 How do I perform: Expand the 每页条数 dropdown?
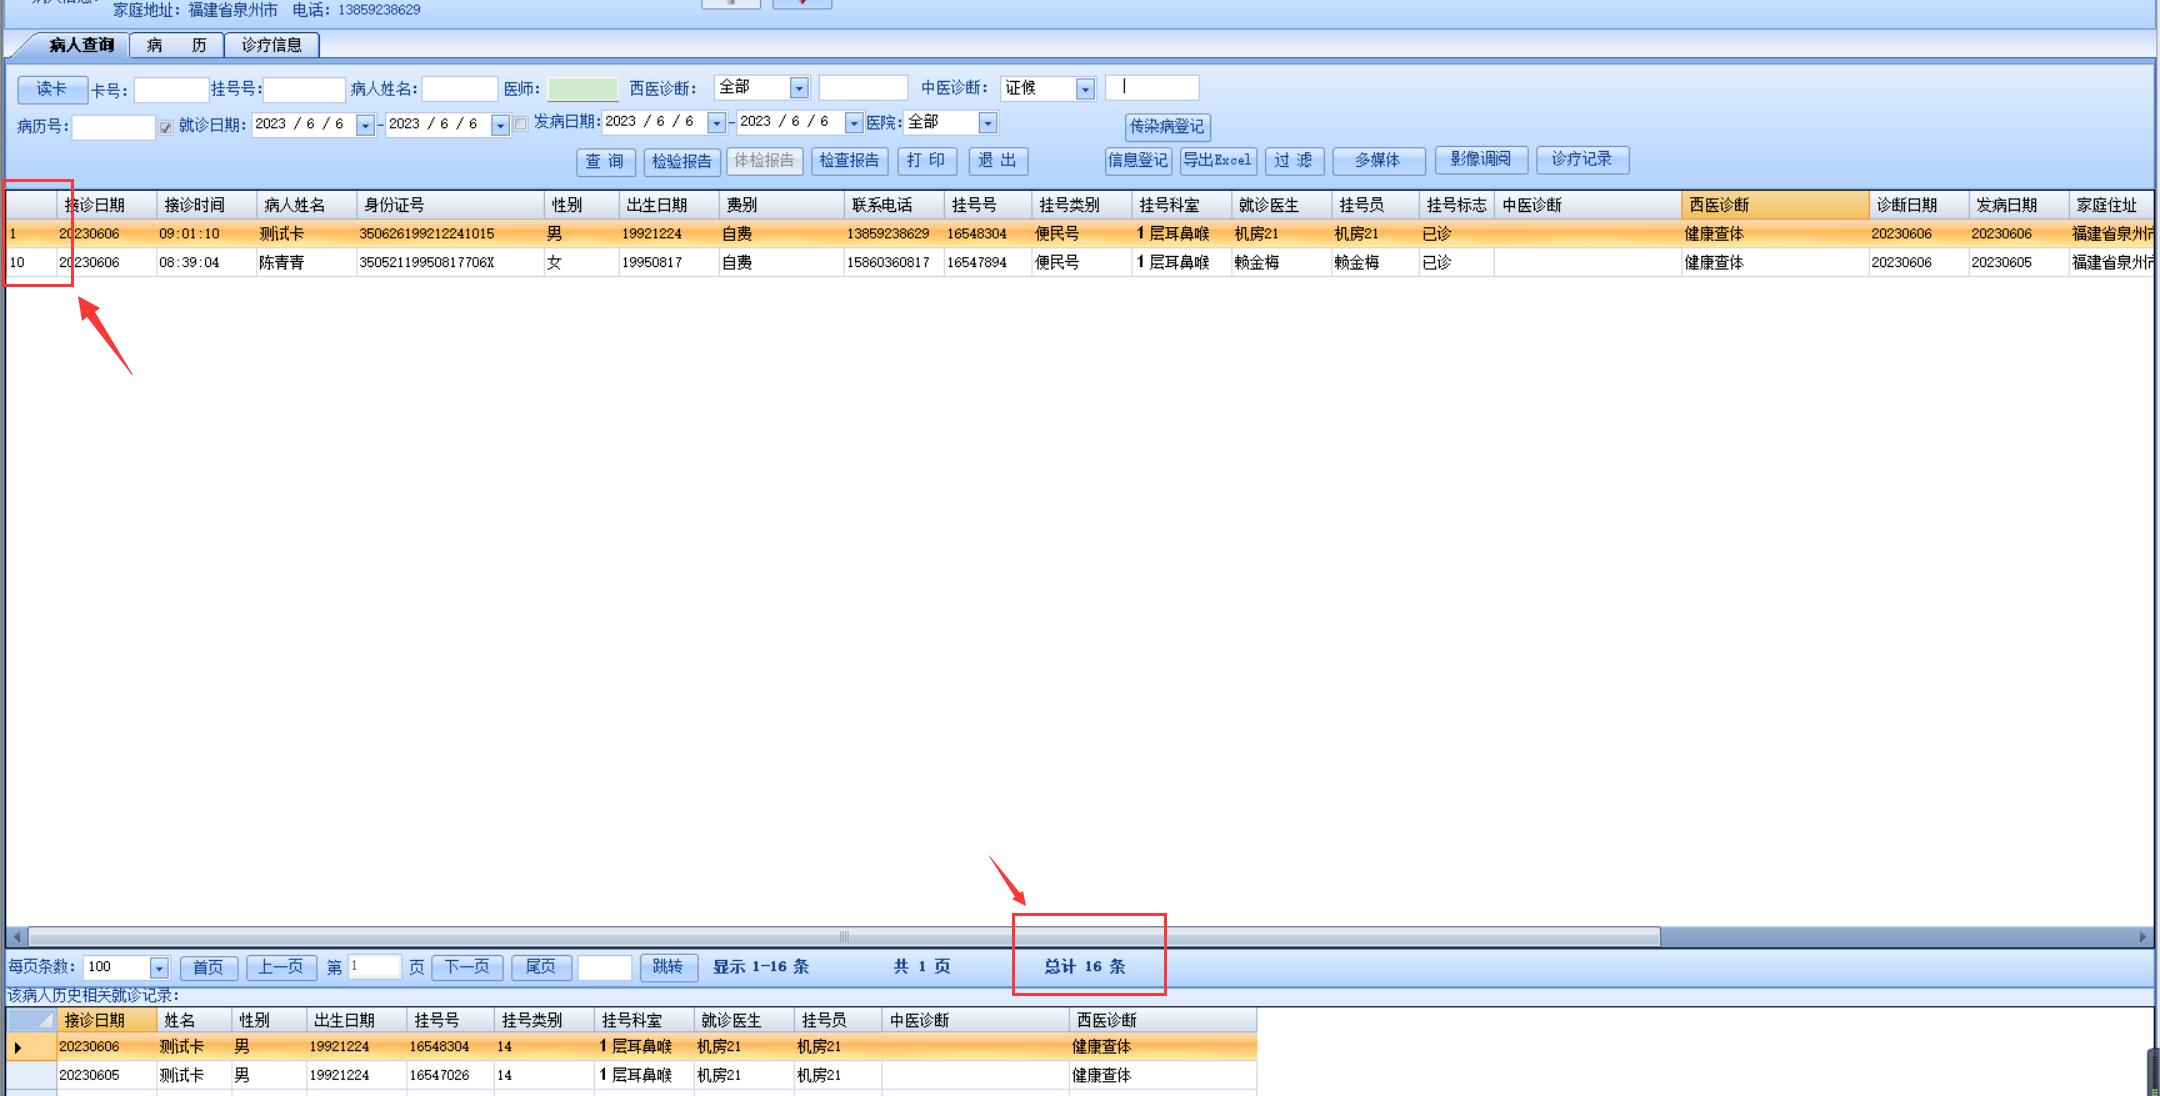point(159,968)
